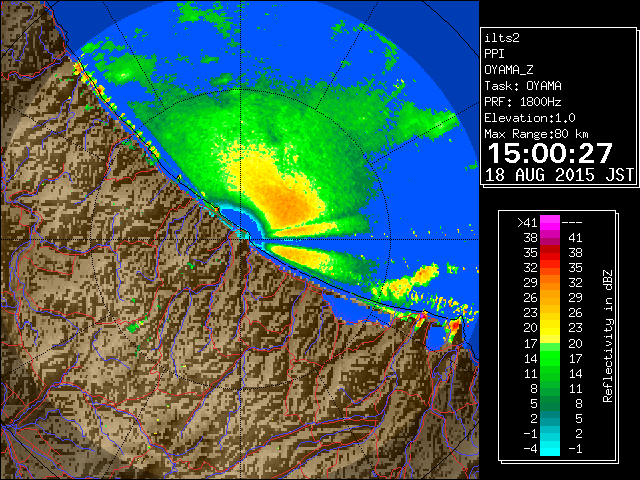Pick the cyan bottom swatch of color bar

point(550,448)
